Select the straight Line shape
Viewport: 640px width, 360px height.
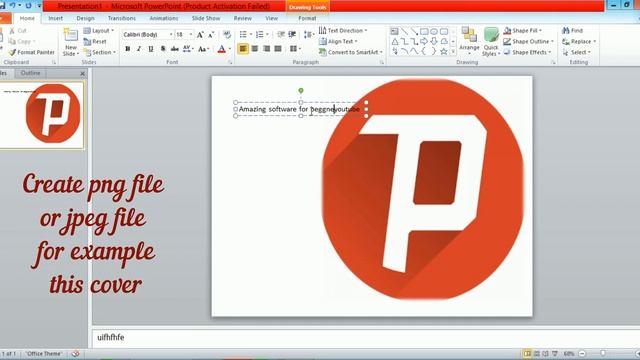(x=404, y=31)
